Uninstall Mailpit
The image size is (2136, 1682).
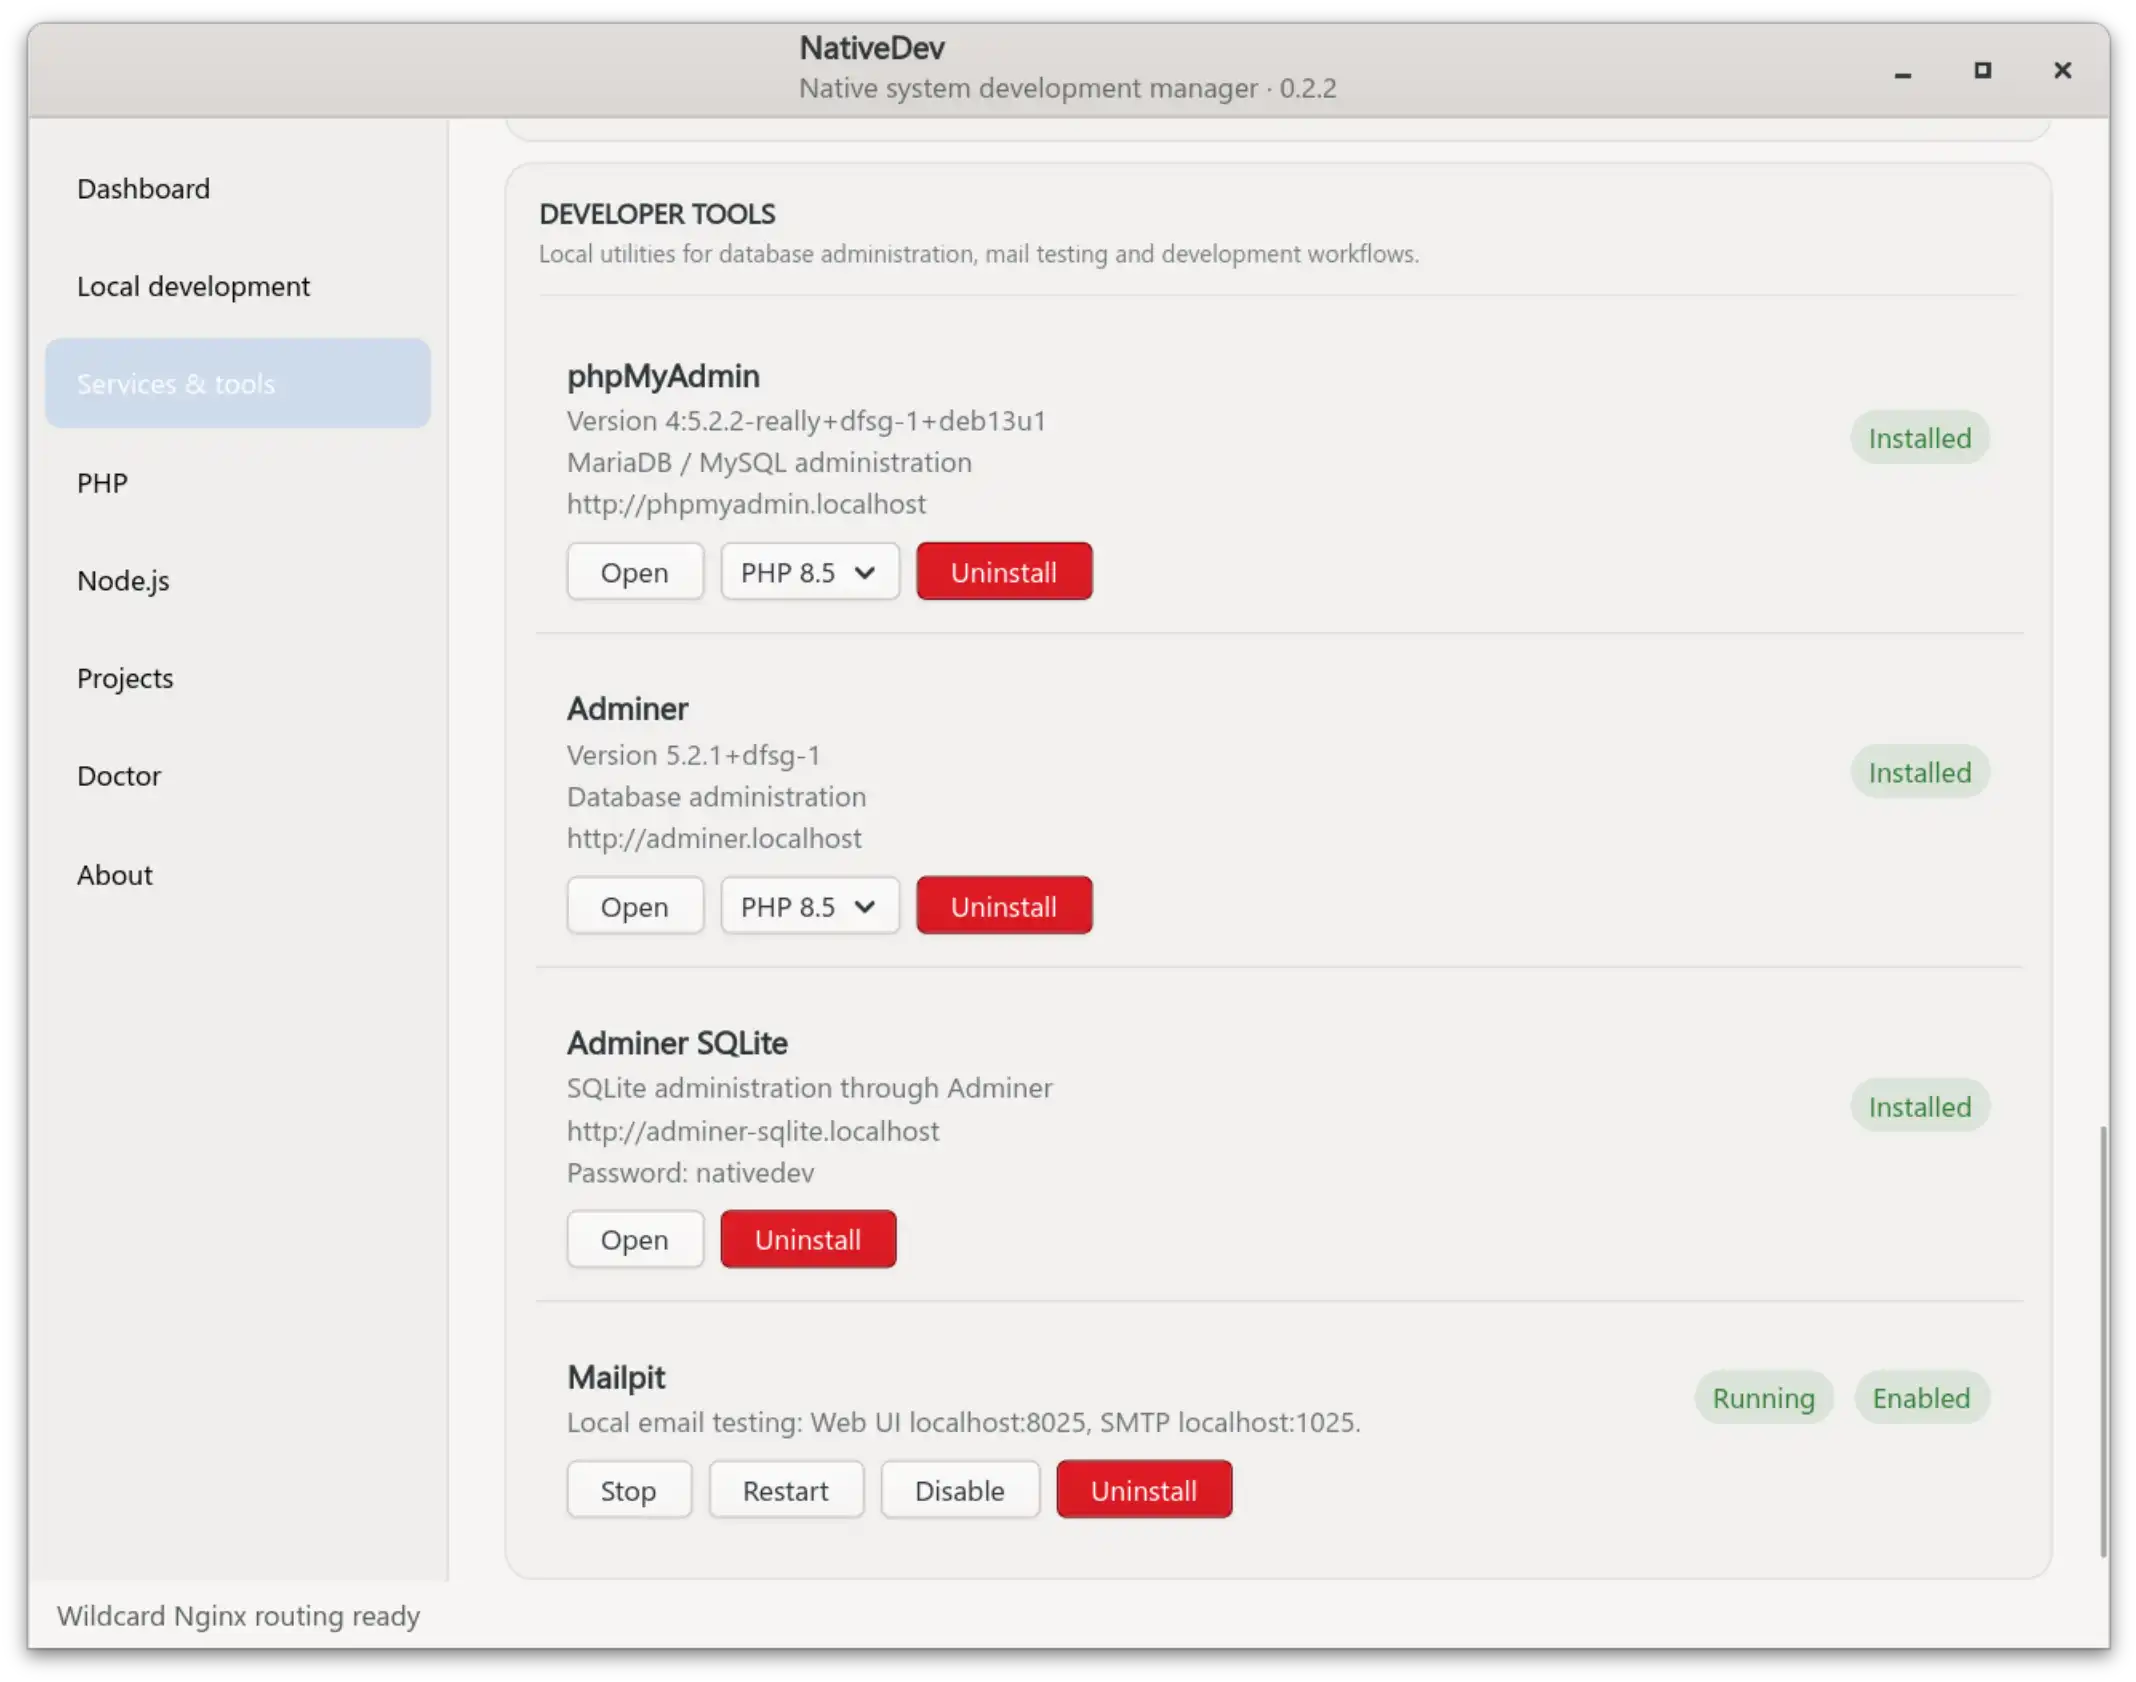tap(1144, 1490)
